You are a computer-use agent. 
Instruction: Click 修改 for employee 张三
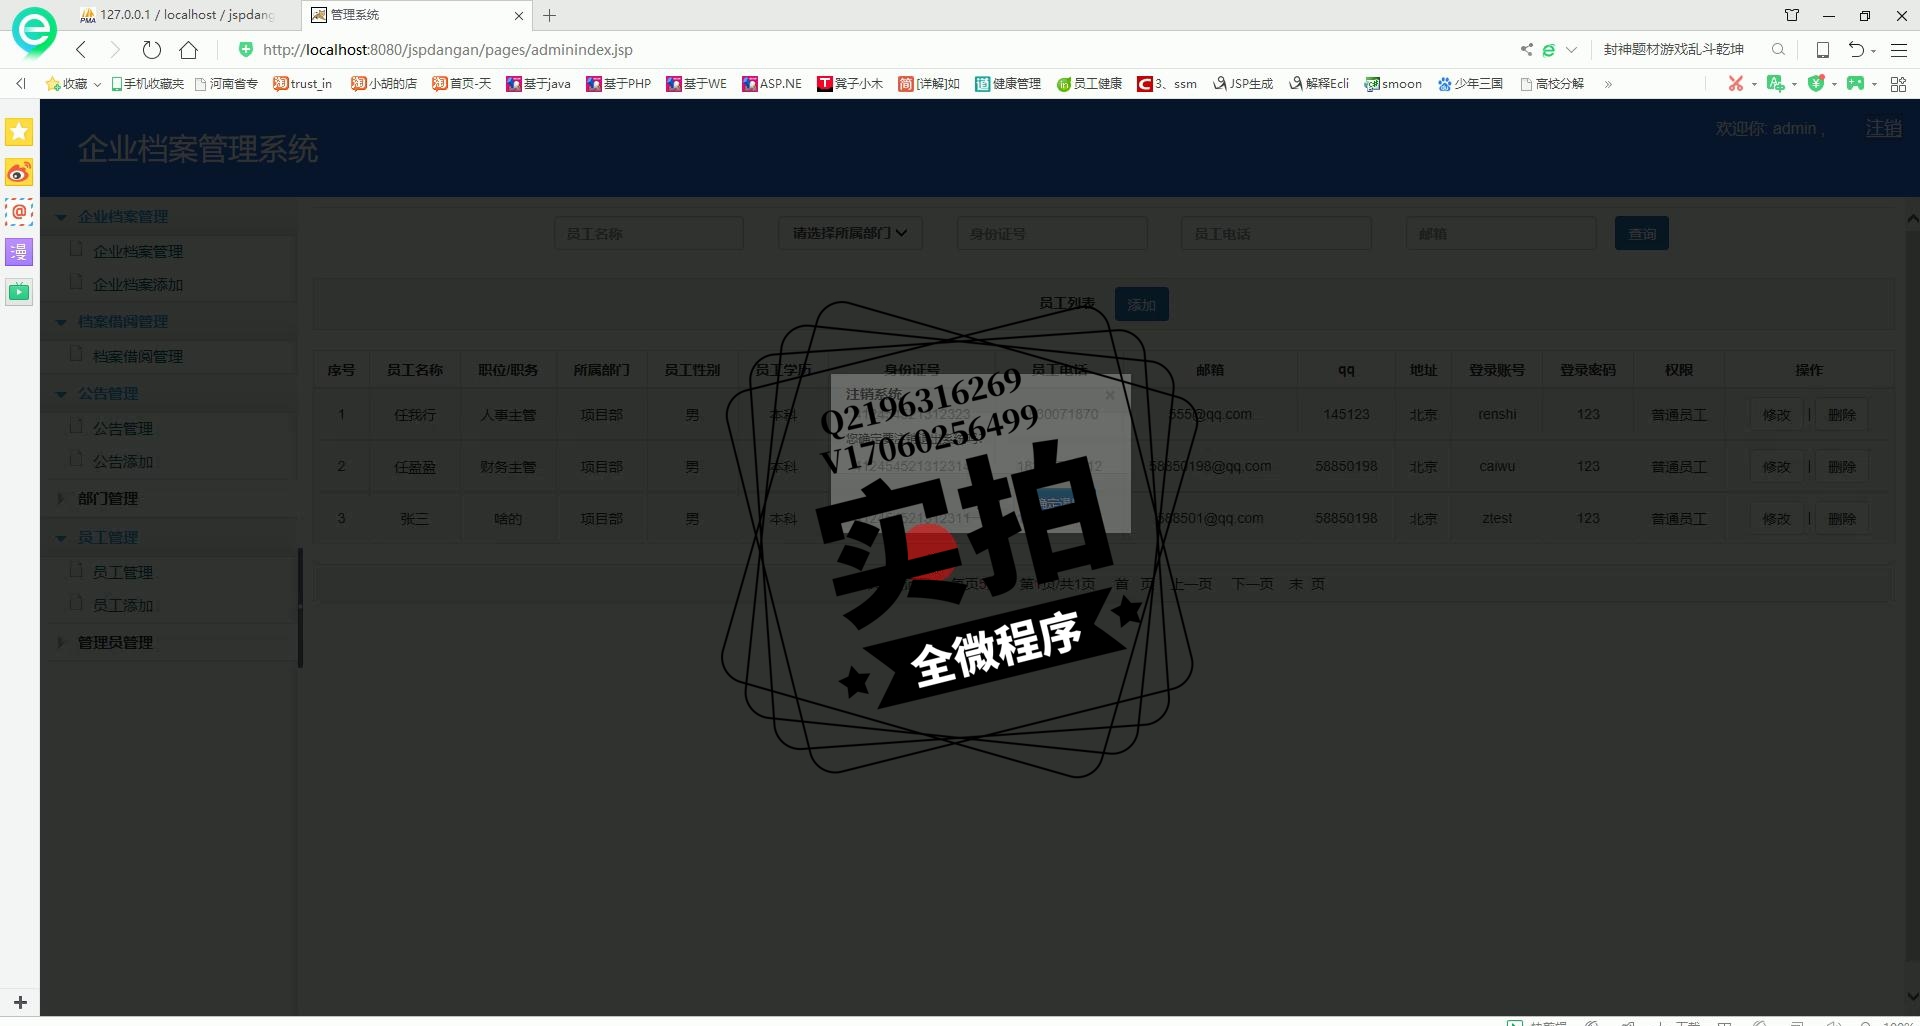pyautogui.click(x=1776, y=518)
